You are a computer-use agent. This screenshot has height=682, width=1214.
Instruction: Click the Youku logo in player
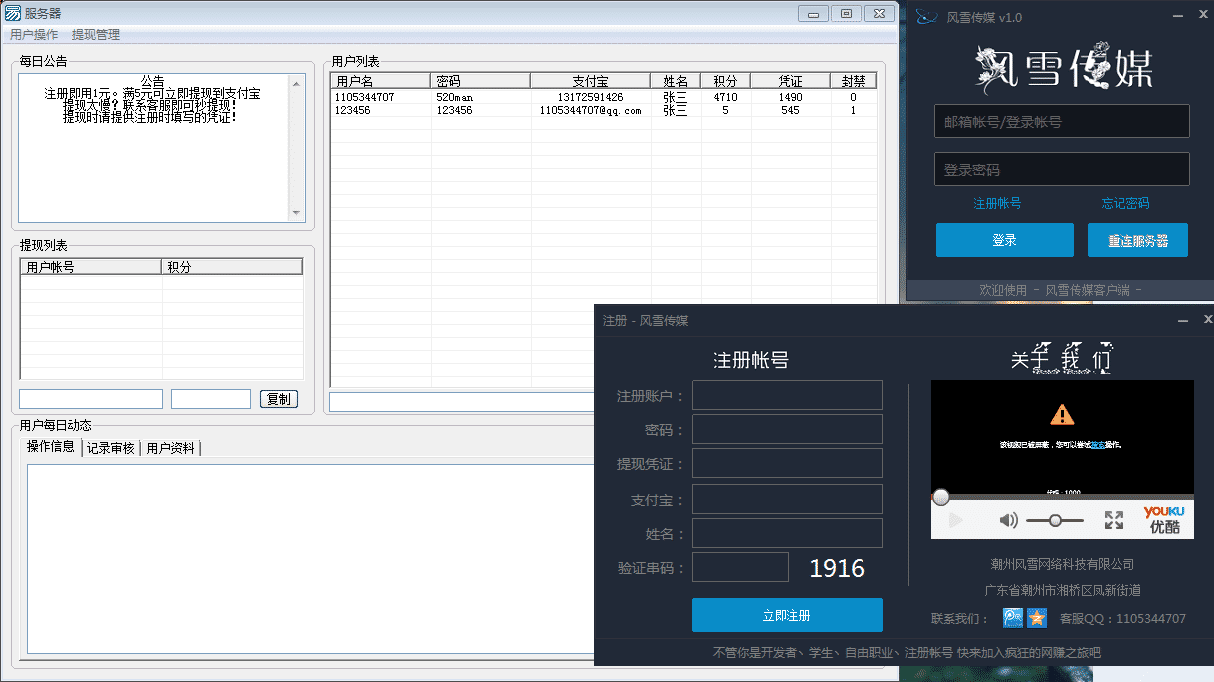[1164, 519]
